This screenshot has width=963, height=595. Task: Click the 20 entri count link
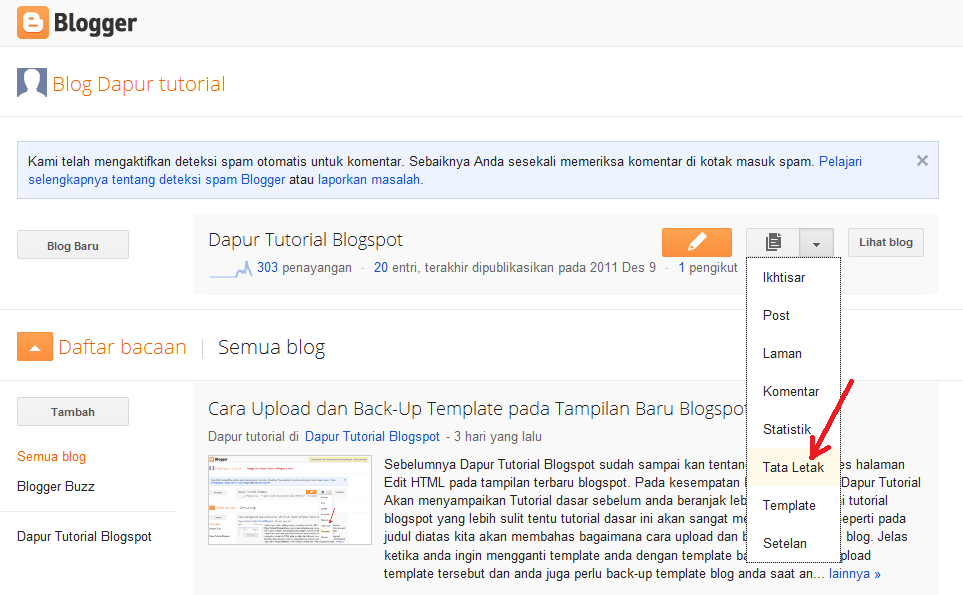381,268
